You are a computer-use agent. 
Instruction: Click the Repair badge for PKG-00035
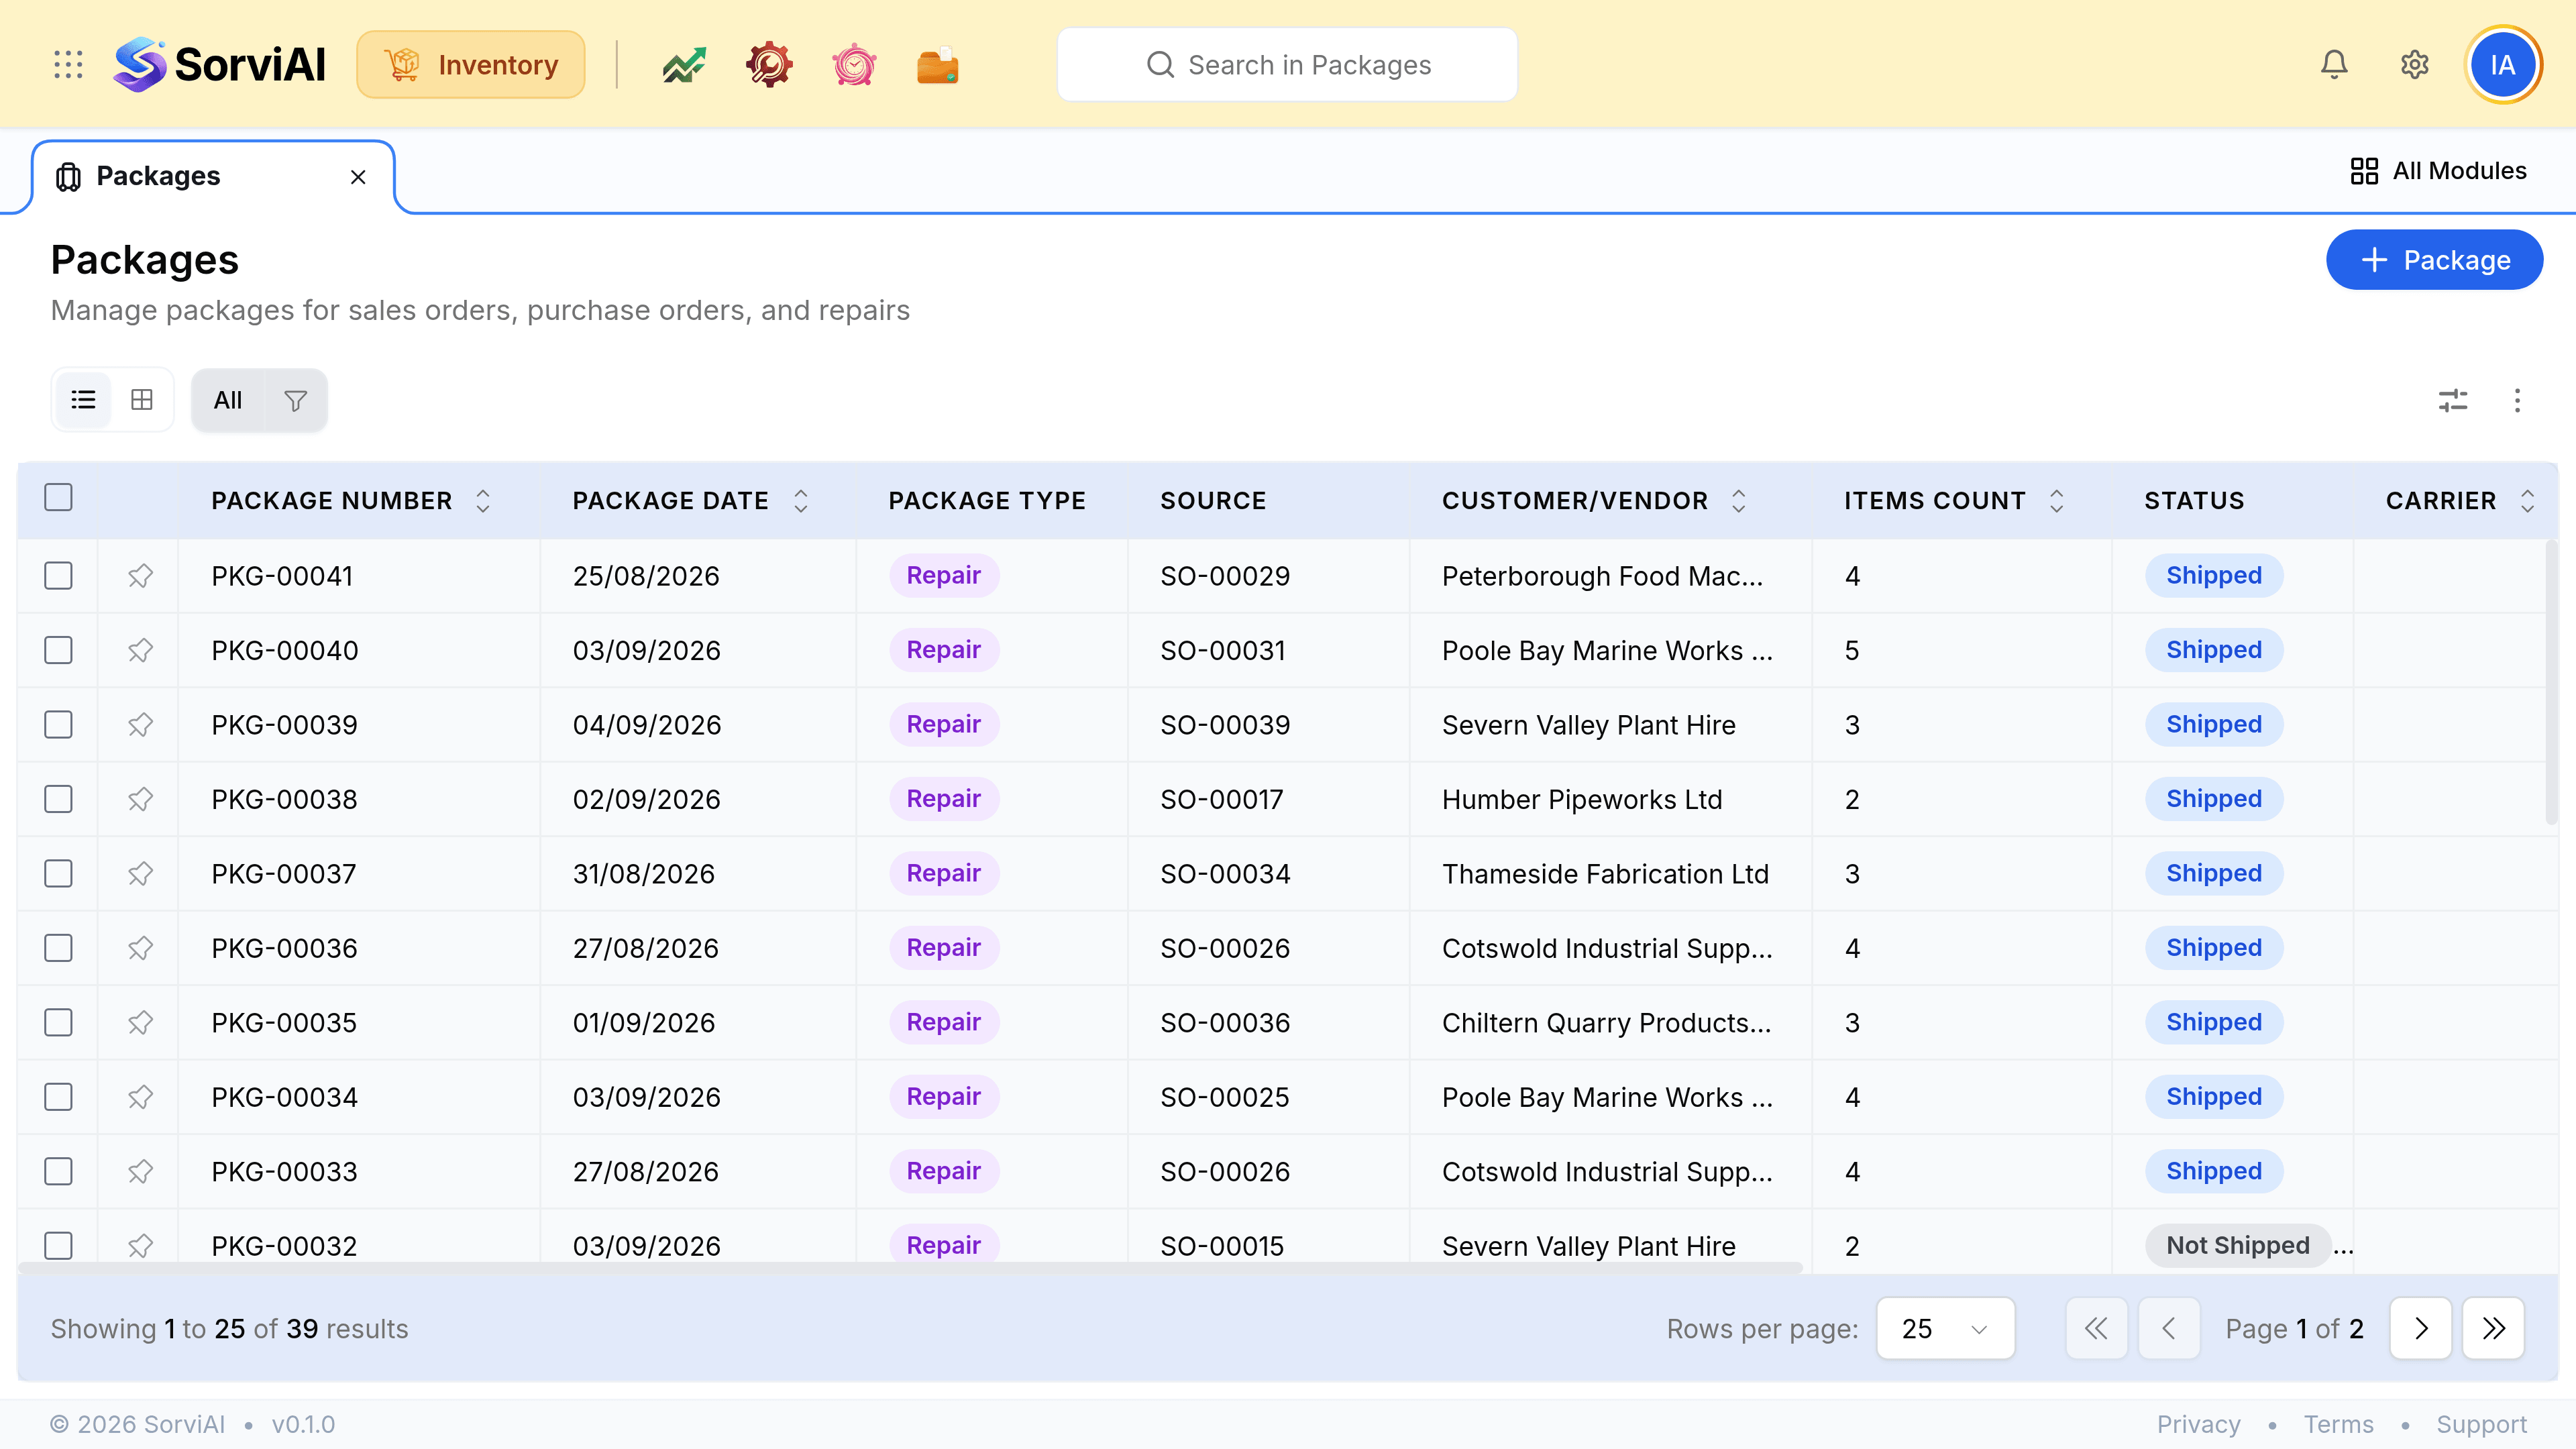point(943,1022)
